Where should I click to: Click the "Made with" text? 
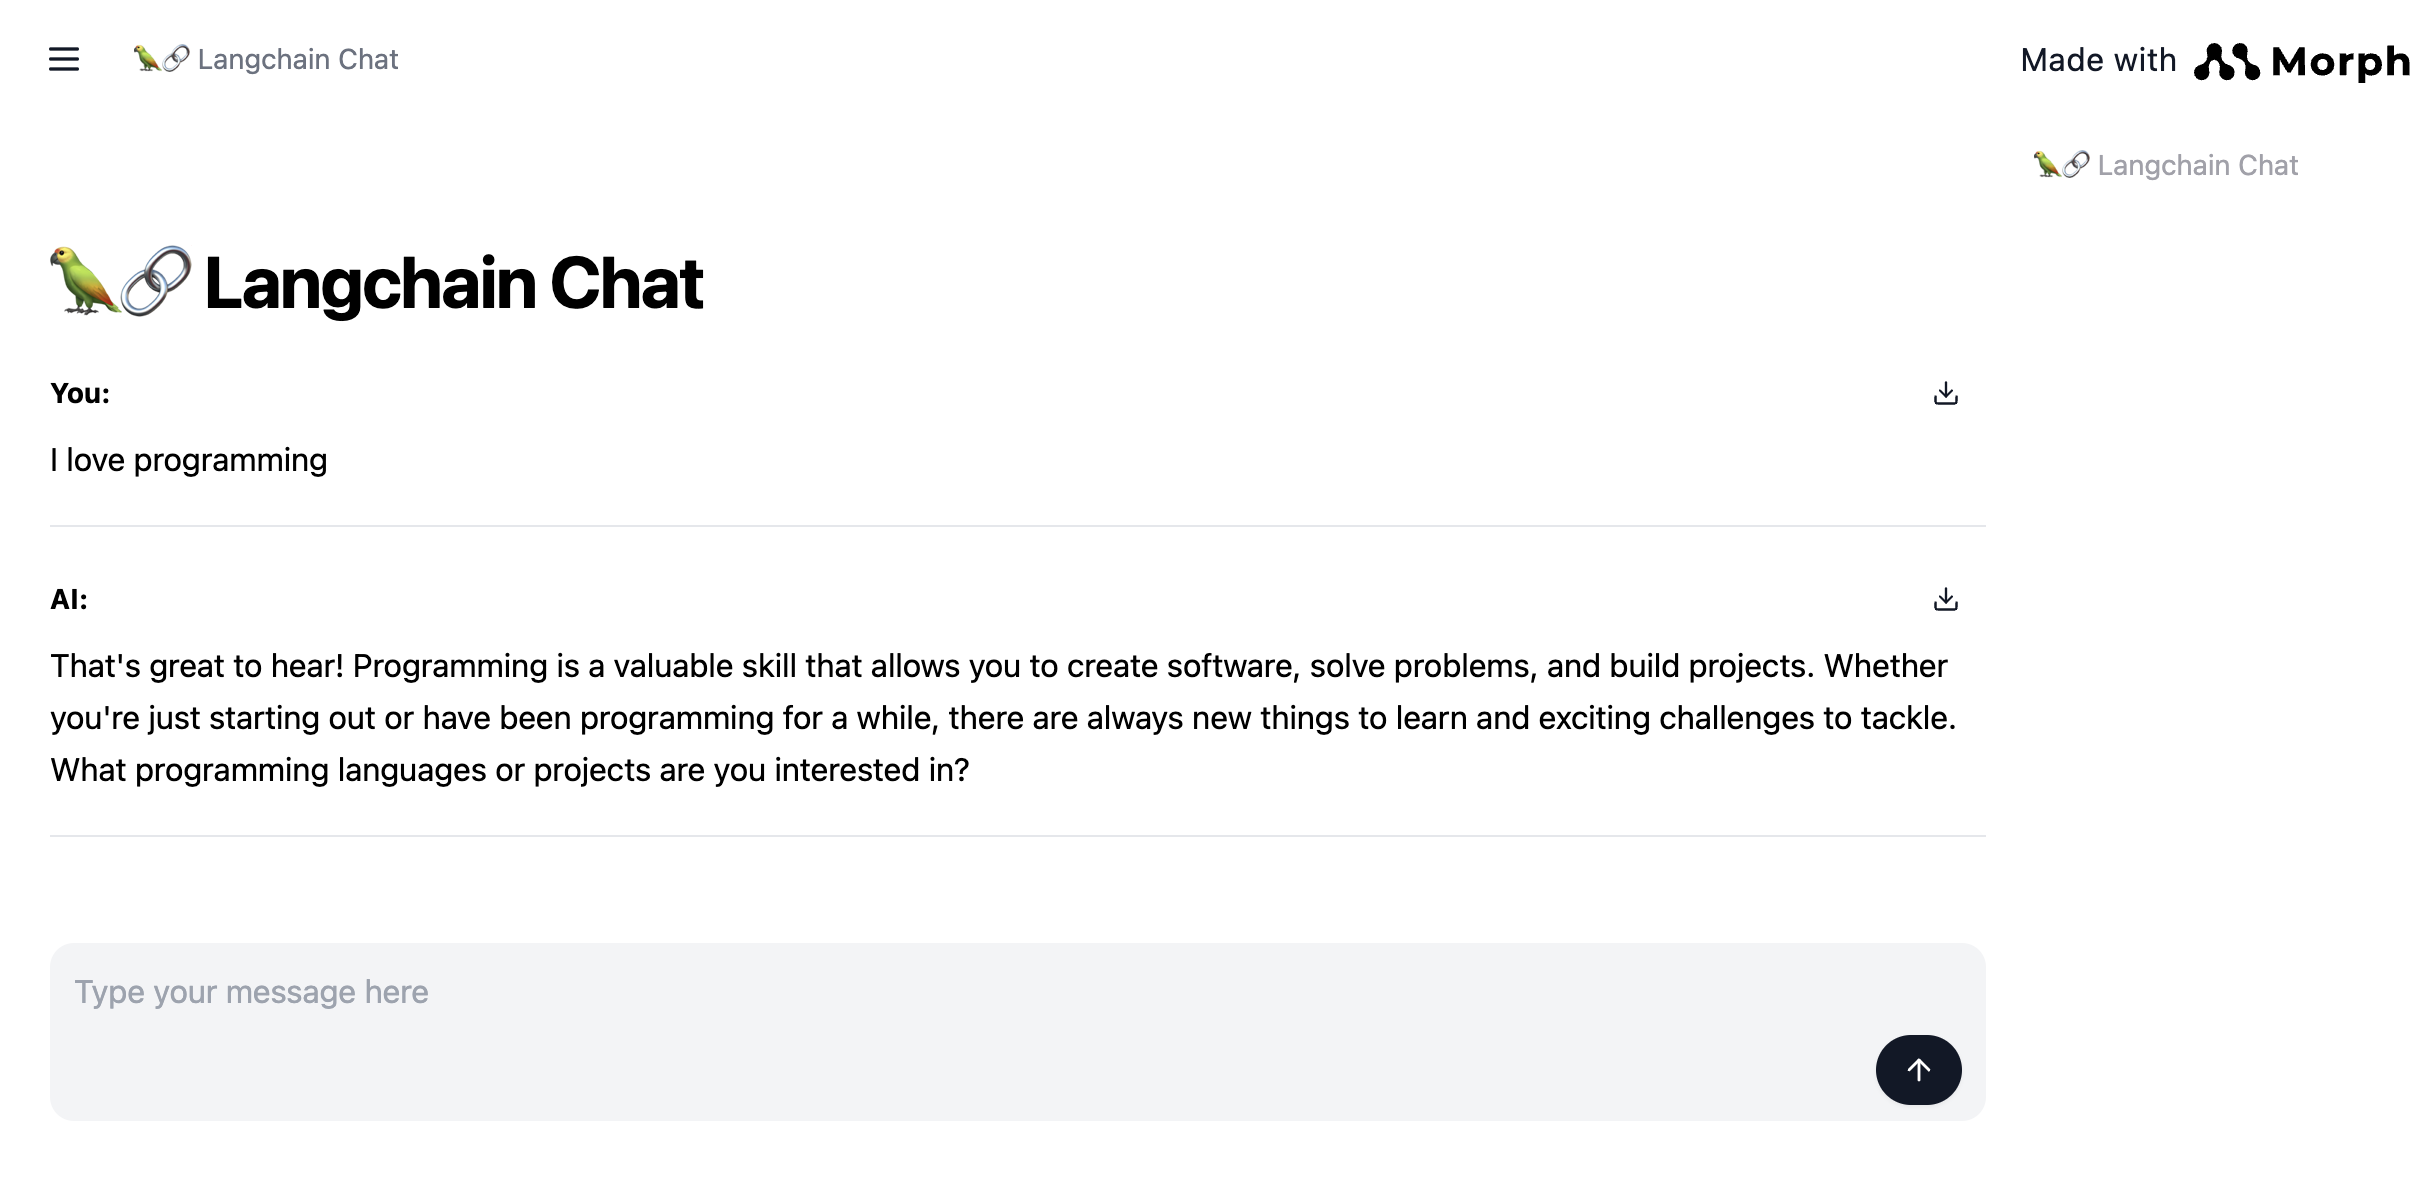[2097, 61]
